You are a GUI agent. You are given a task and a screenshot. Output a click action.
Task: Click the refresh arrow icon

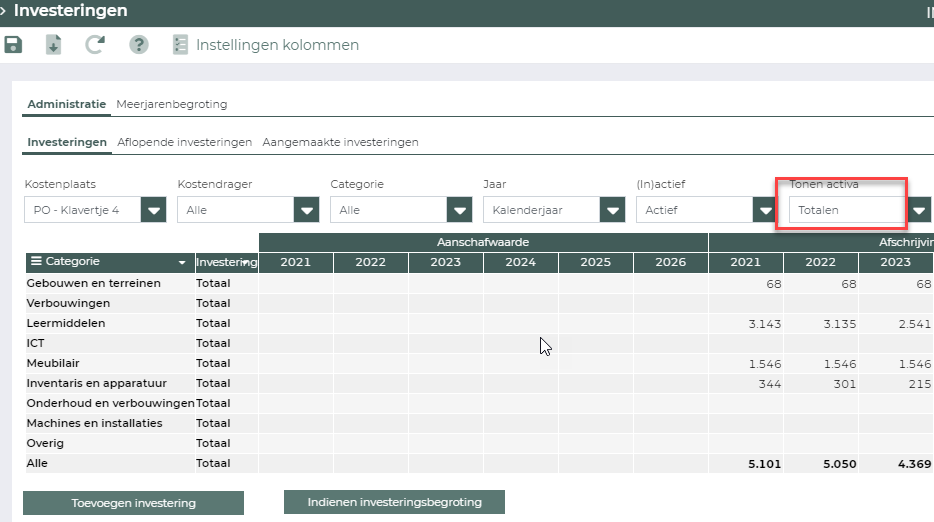pyautogui.click(x=95, y=45)
